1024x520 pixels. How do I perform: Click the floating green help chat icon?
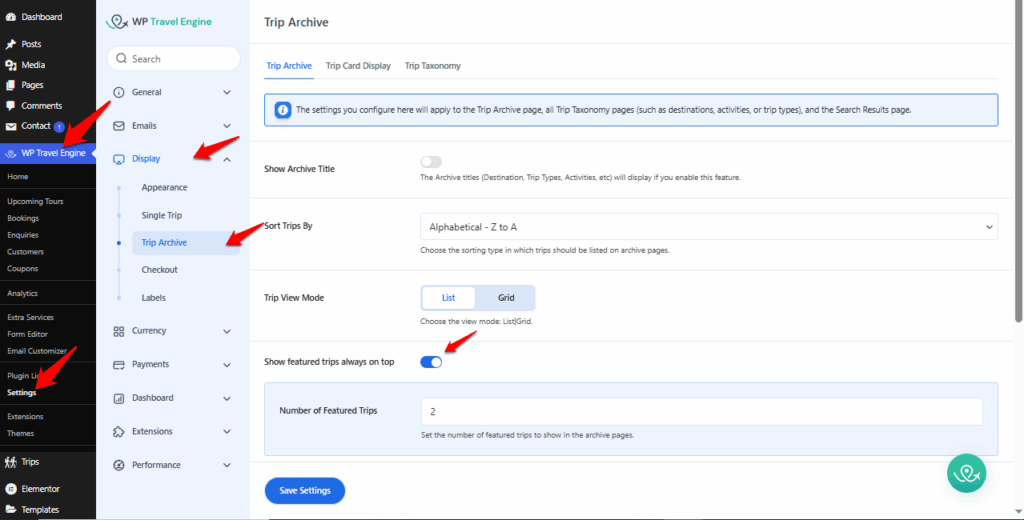(x=966, y=473)
